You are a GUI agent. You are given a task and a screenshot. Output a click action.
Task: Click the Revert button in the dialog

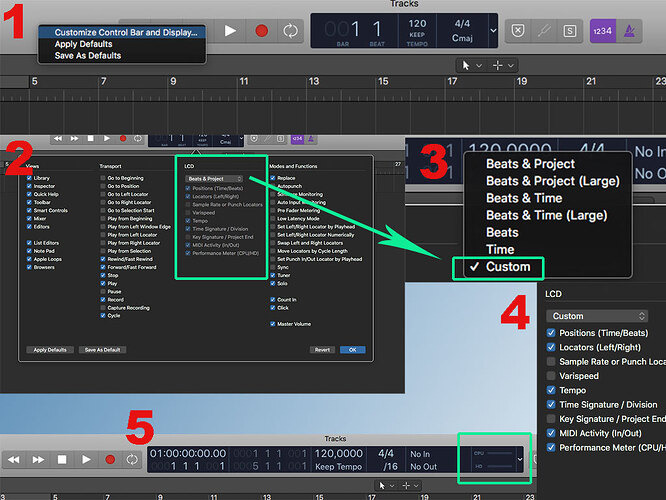pyautogui.click(x=322, y=350)
